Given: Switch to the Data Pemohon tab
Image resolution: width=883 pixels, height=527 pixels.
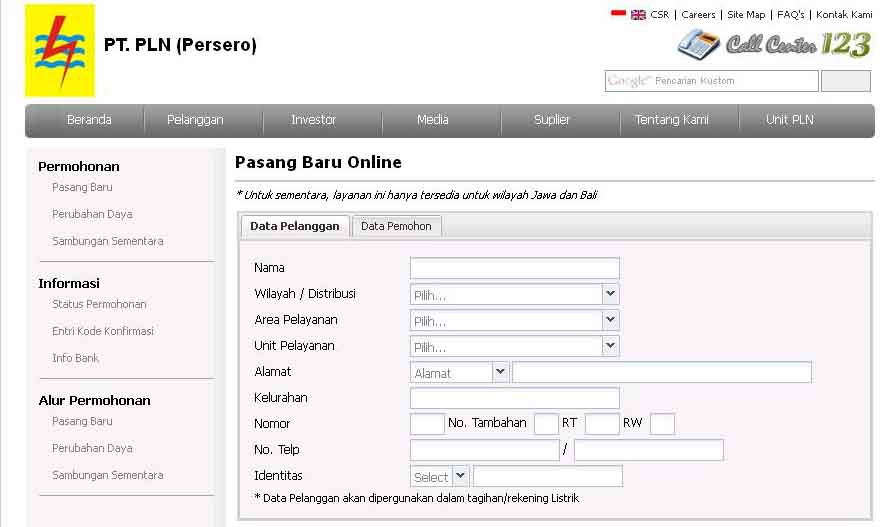Looking at the screenshot, I should (x=396, y=226).
